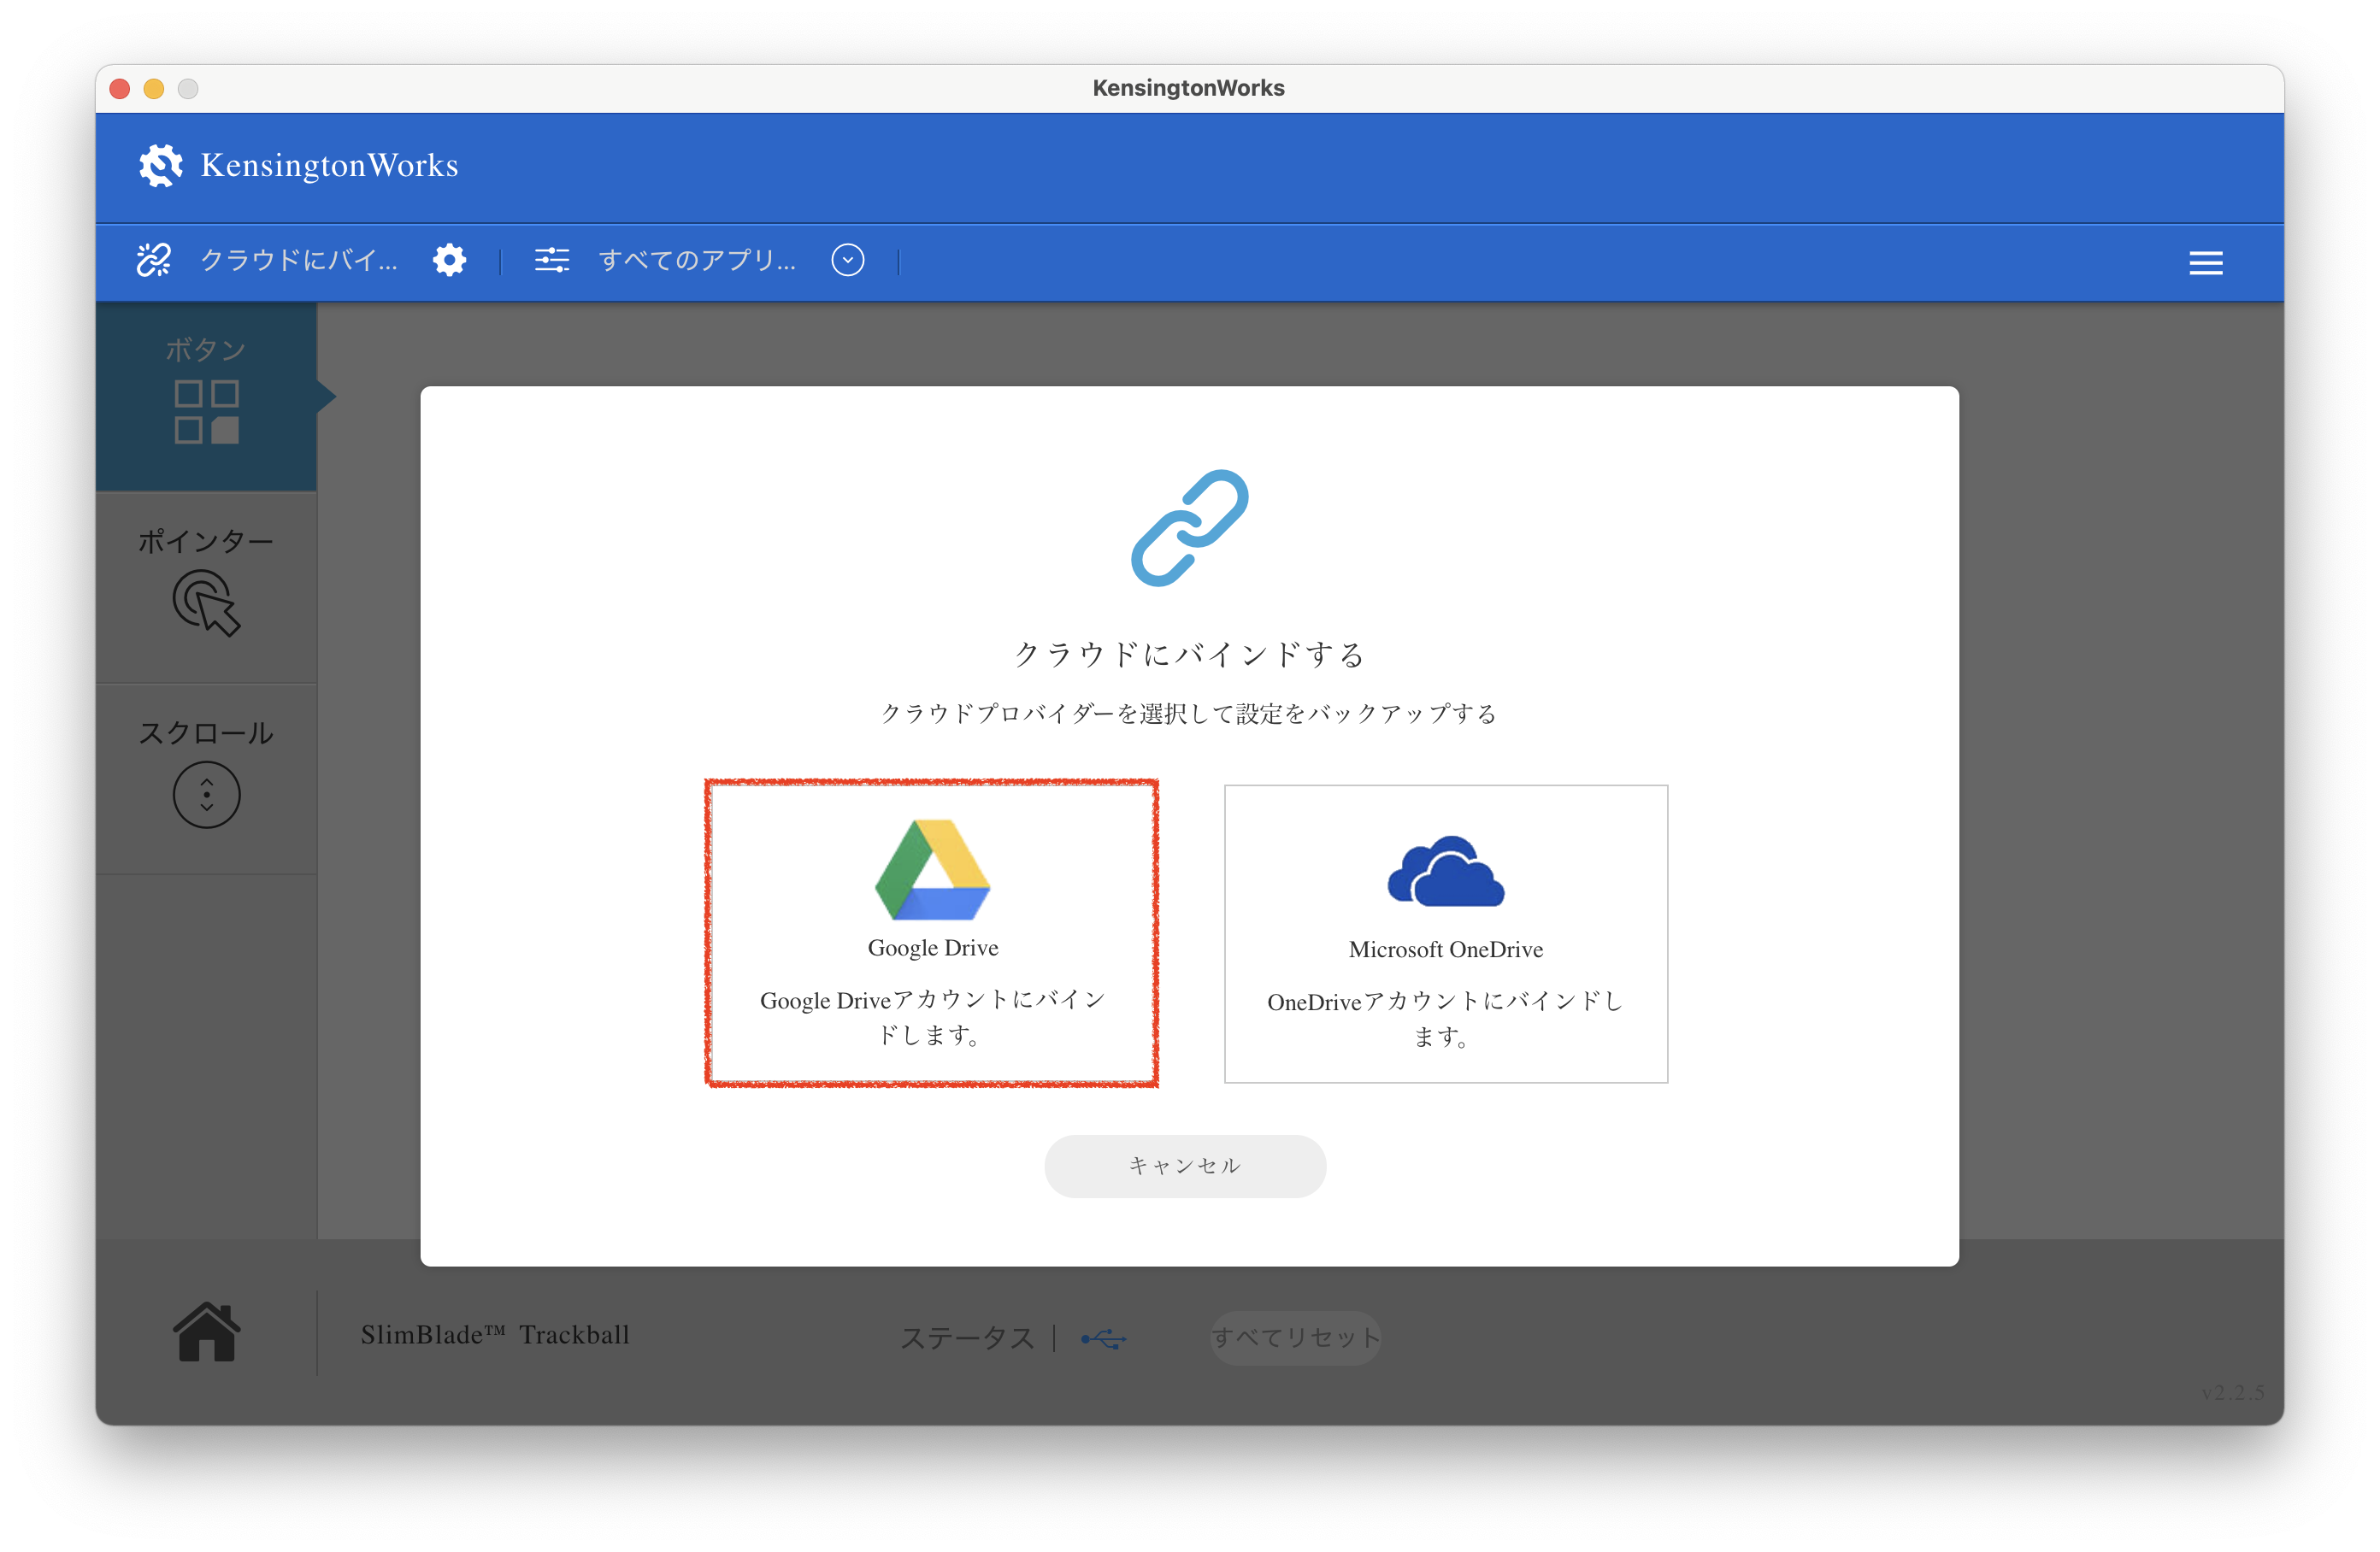Screen dimensions: 2380x1552
Task: Click the cloud bind link icon in toolbar
Action: tap(154, 260)
